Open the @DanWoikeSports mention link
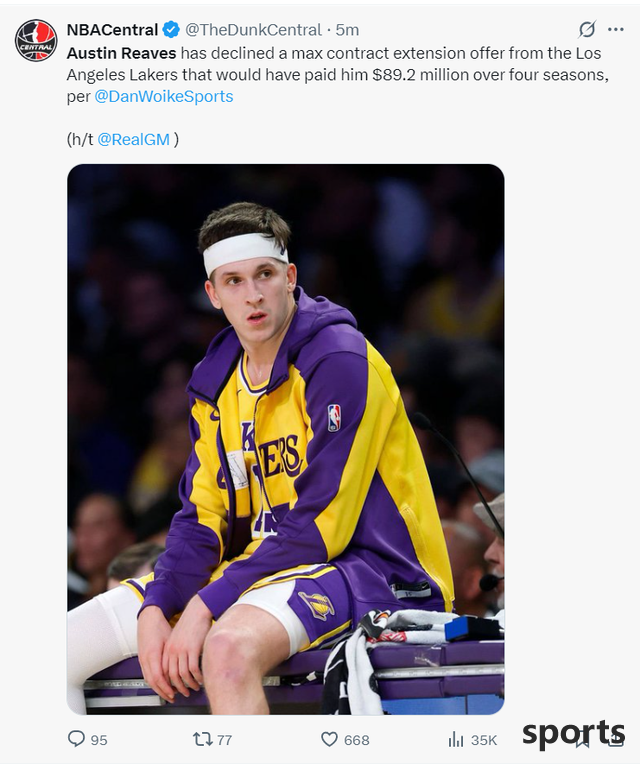The height and width of the screenshot is (764, 640). coord(164,96)
